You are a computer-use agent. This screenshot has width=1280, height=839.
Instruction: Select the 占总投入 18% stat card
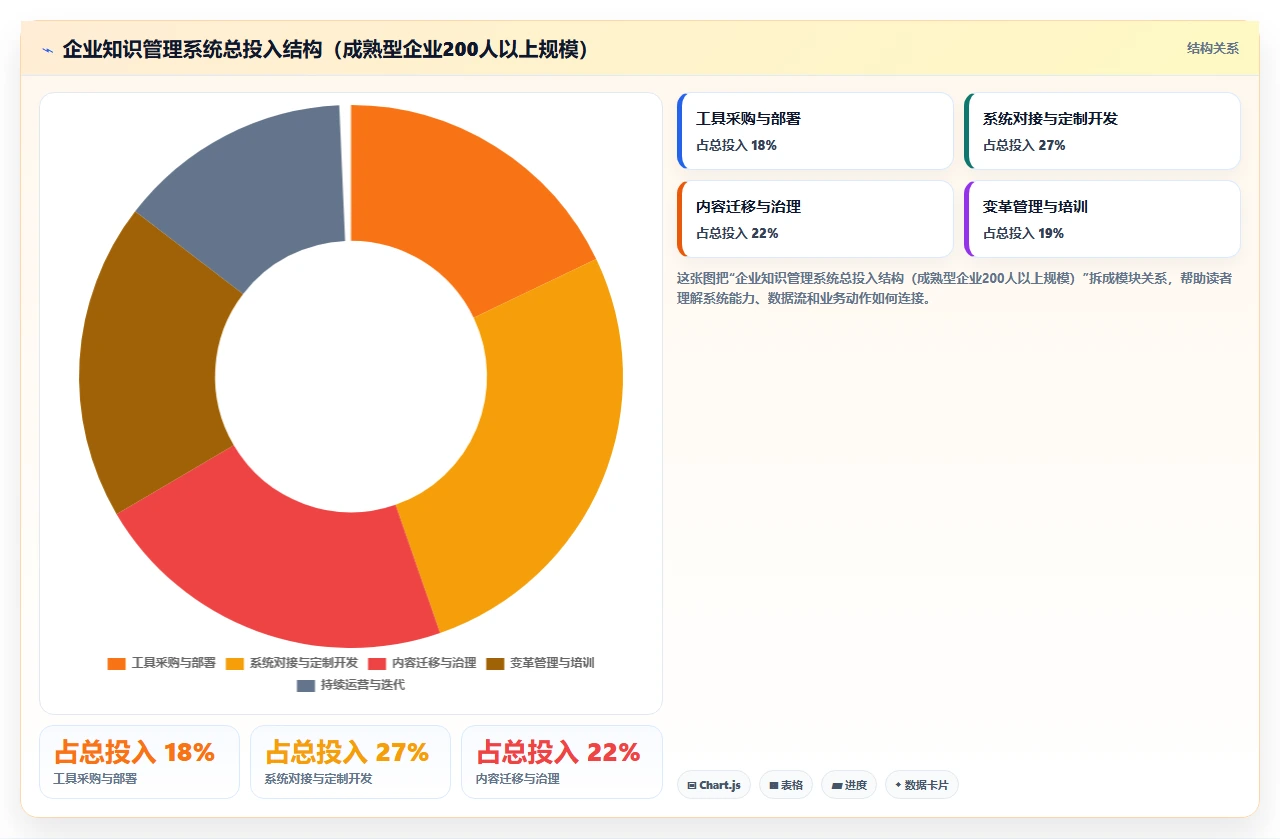[139, 762]
